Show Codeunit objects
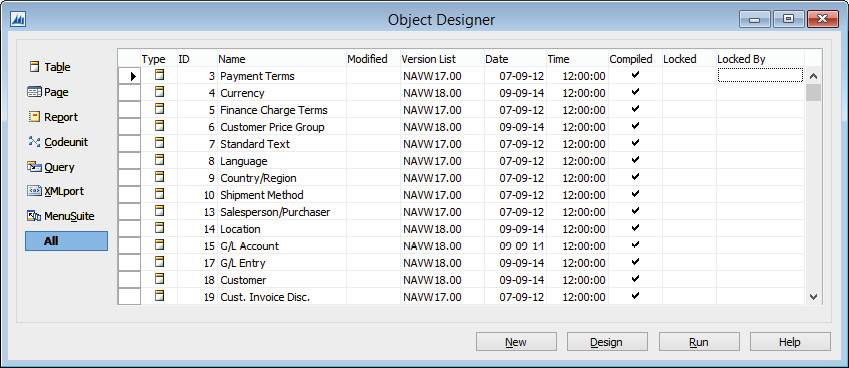The height and width of the screenshot is (368, 849). [x=58, y=142]
